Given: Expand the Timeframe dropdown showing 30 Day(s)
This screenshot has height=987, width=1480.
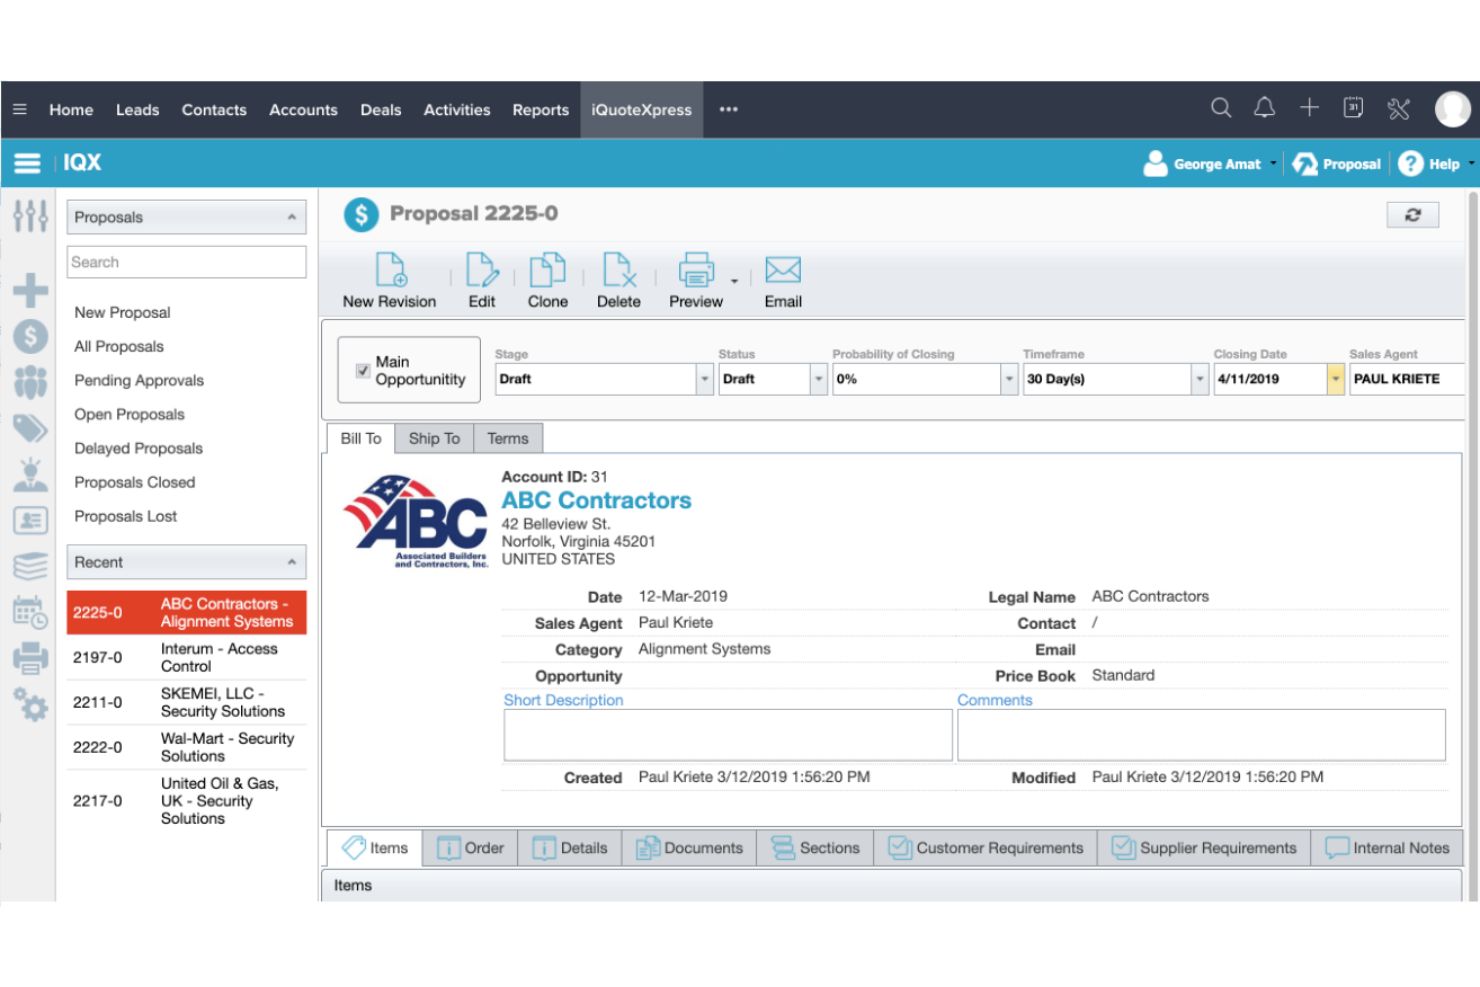Looking at the screenshot, I should point(1200,379).
